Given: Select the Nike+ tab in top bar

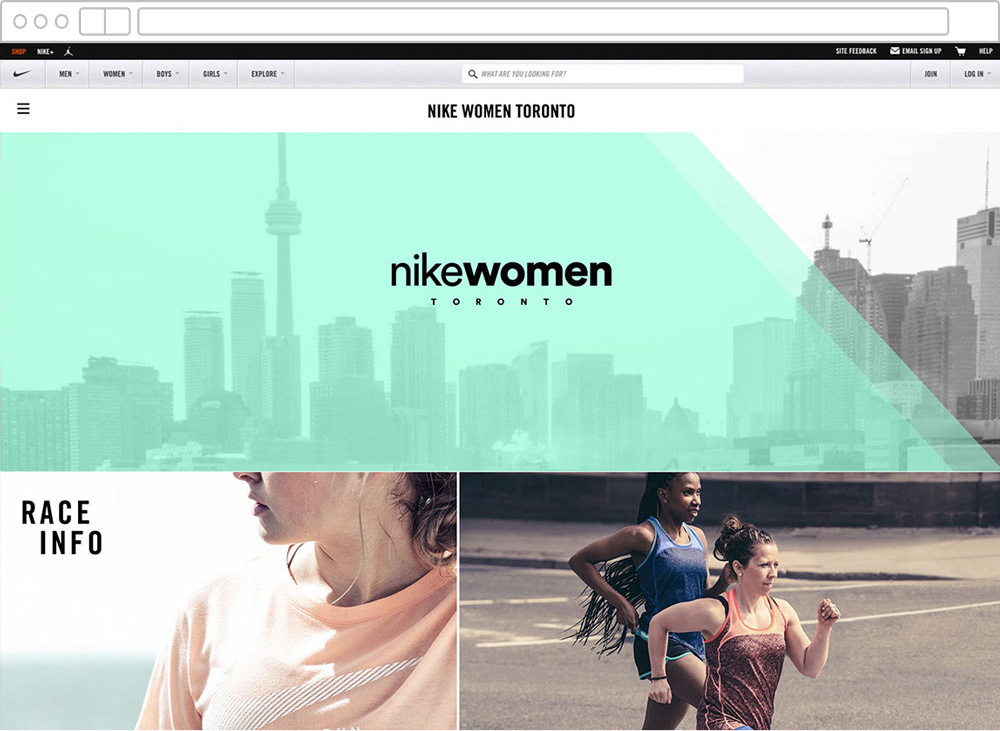Looking at the screenshot, I should (45, 51).
